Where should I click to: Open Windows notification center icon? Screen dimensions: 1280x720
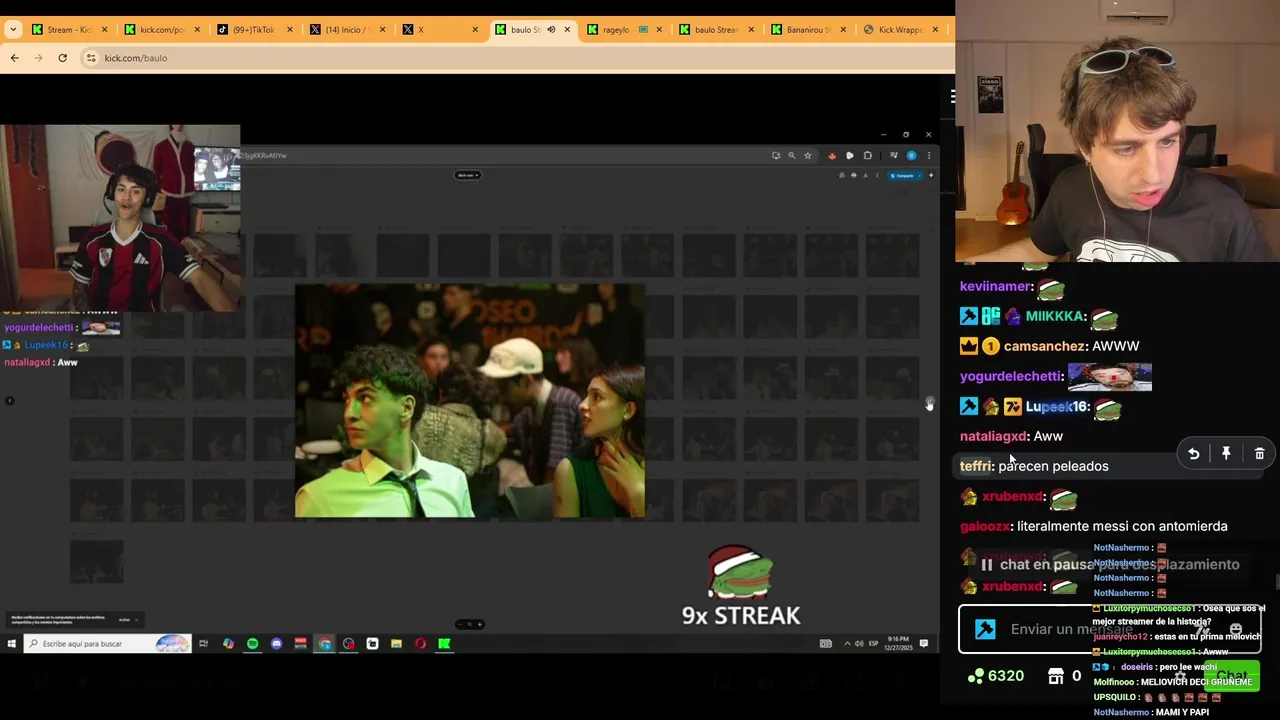pos(924,644)
